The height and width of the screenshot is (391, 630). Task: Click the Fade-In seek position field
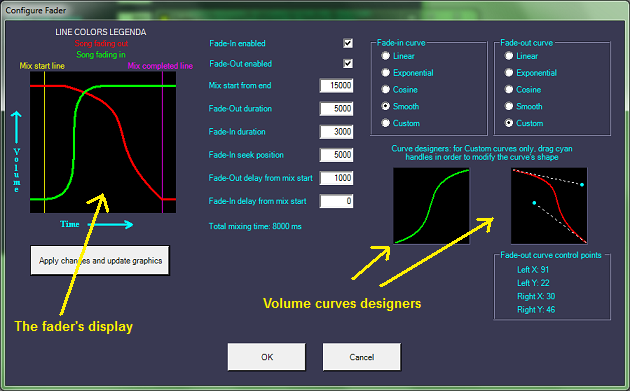(336, 155)
